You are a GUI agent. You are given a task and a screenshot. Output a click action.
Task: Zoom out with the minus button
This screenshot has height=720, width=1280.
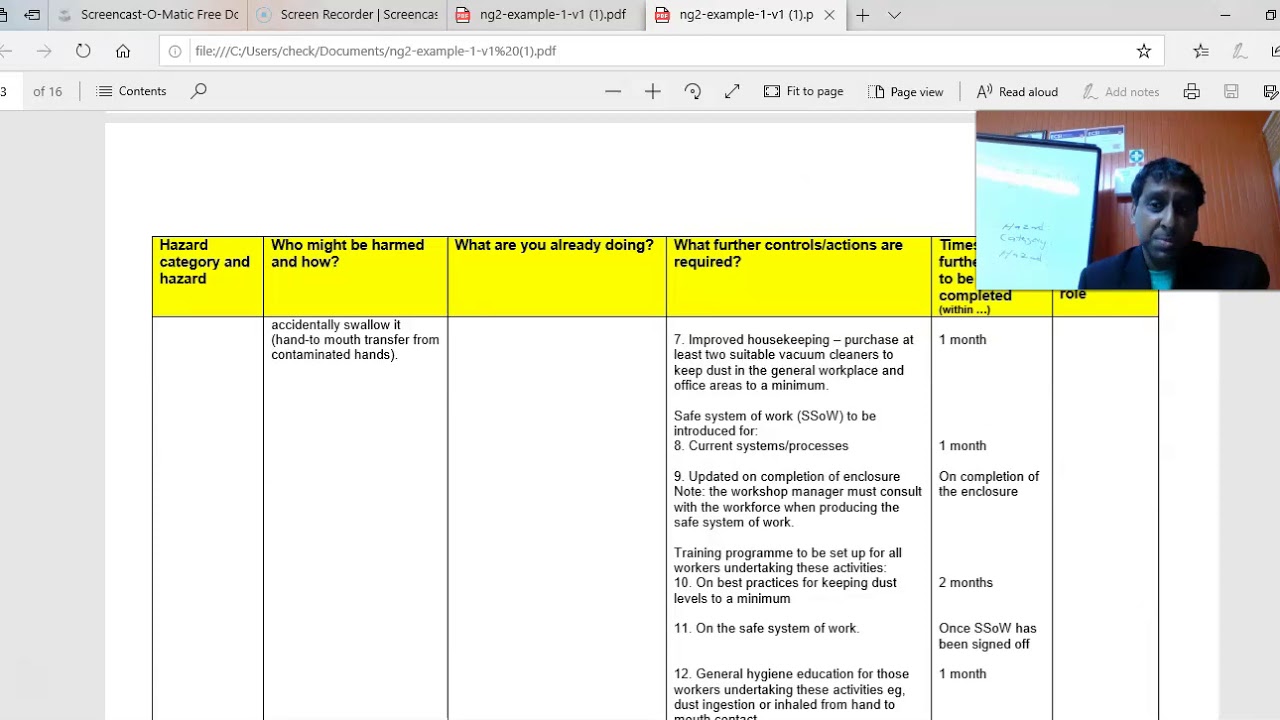(x=613, y=91)
